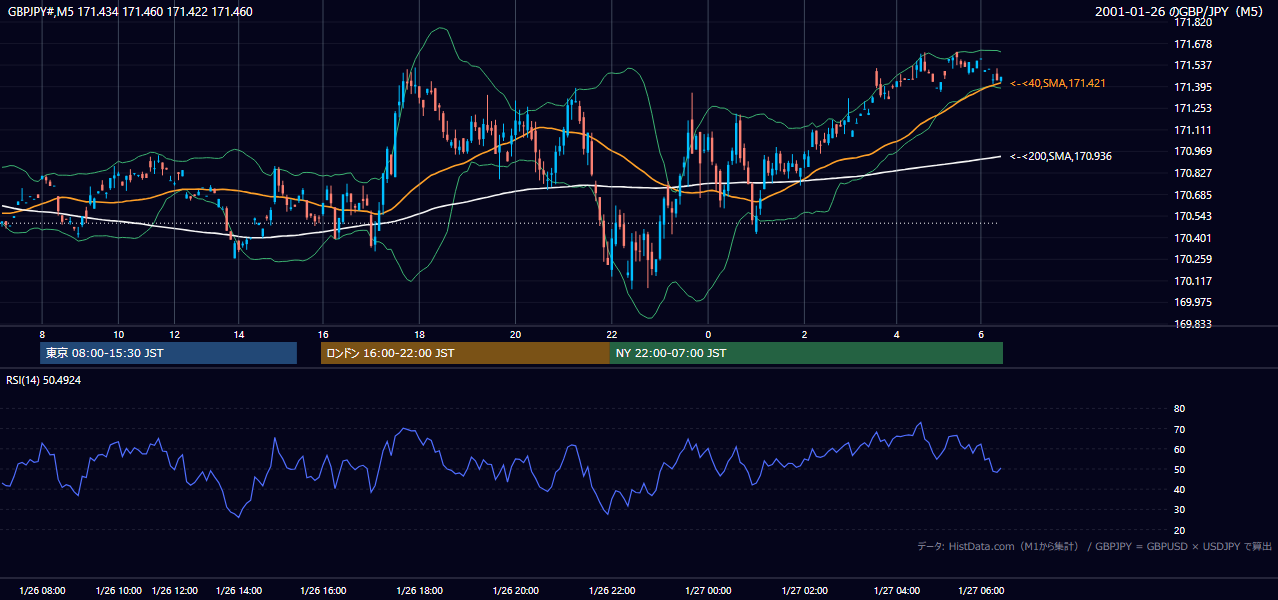Click the 1/26 08:00 bottom time label
The height and width of the screenshot is (600, 1278).
pyautogui.click(x=42, y=591)
